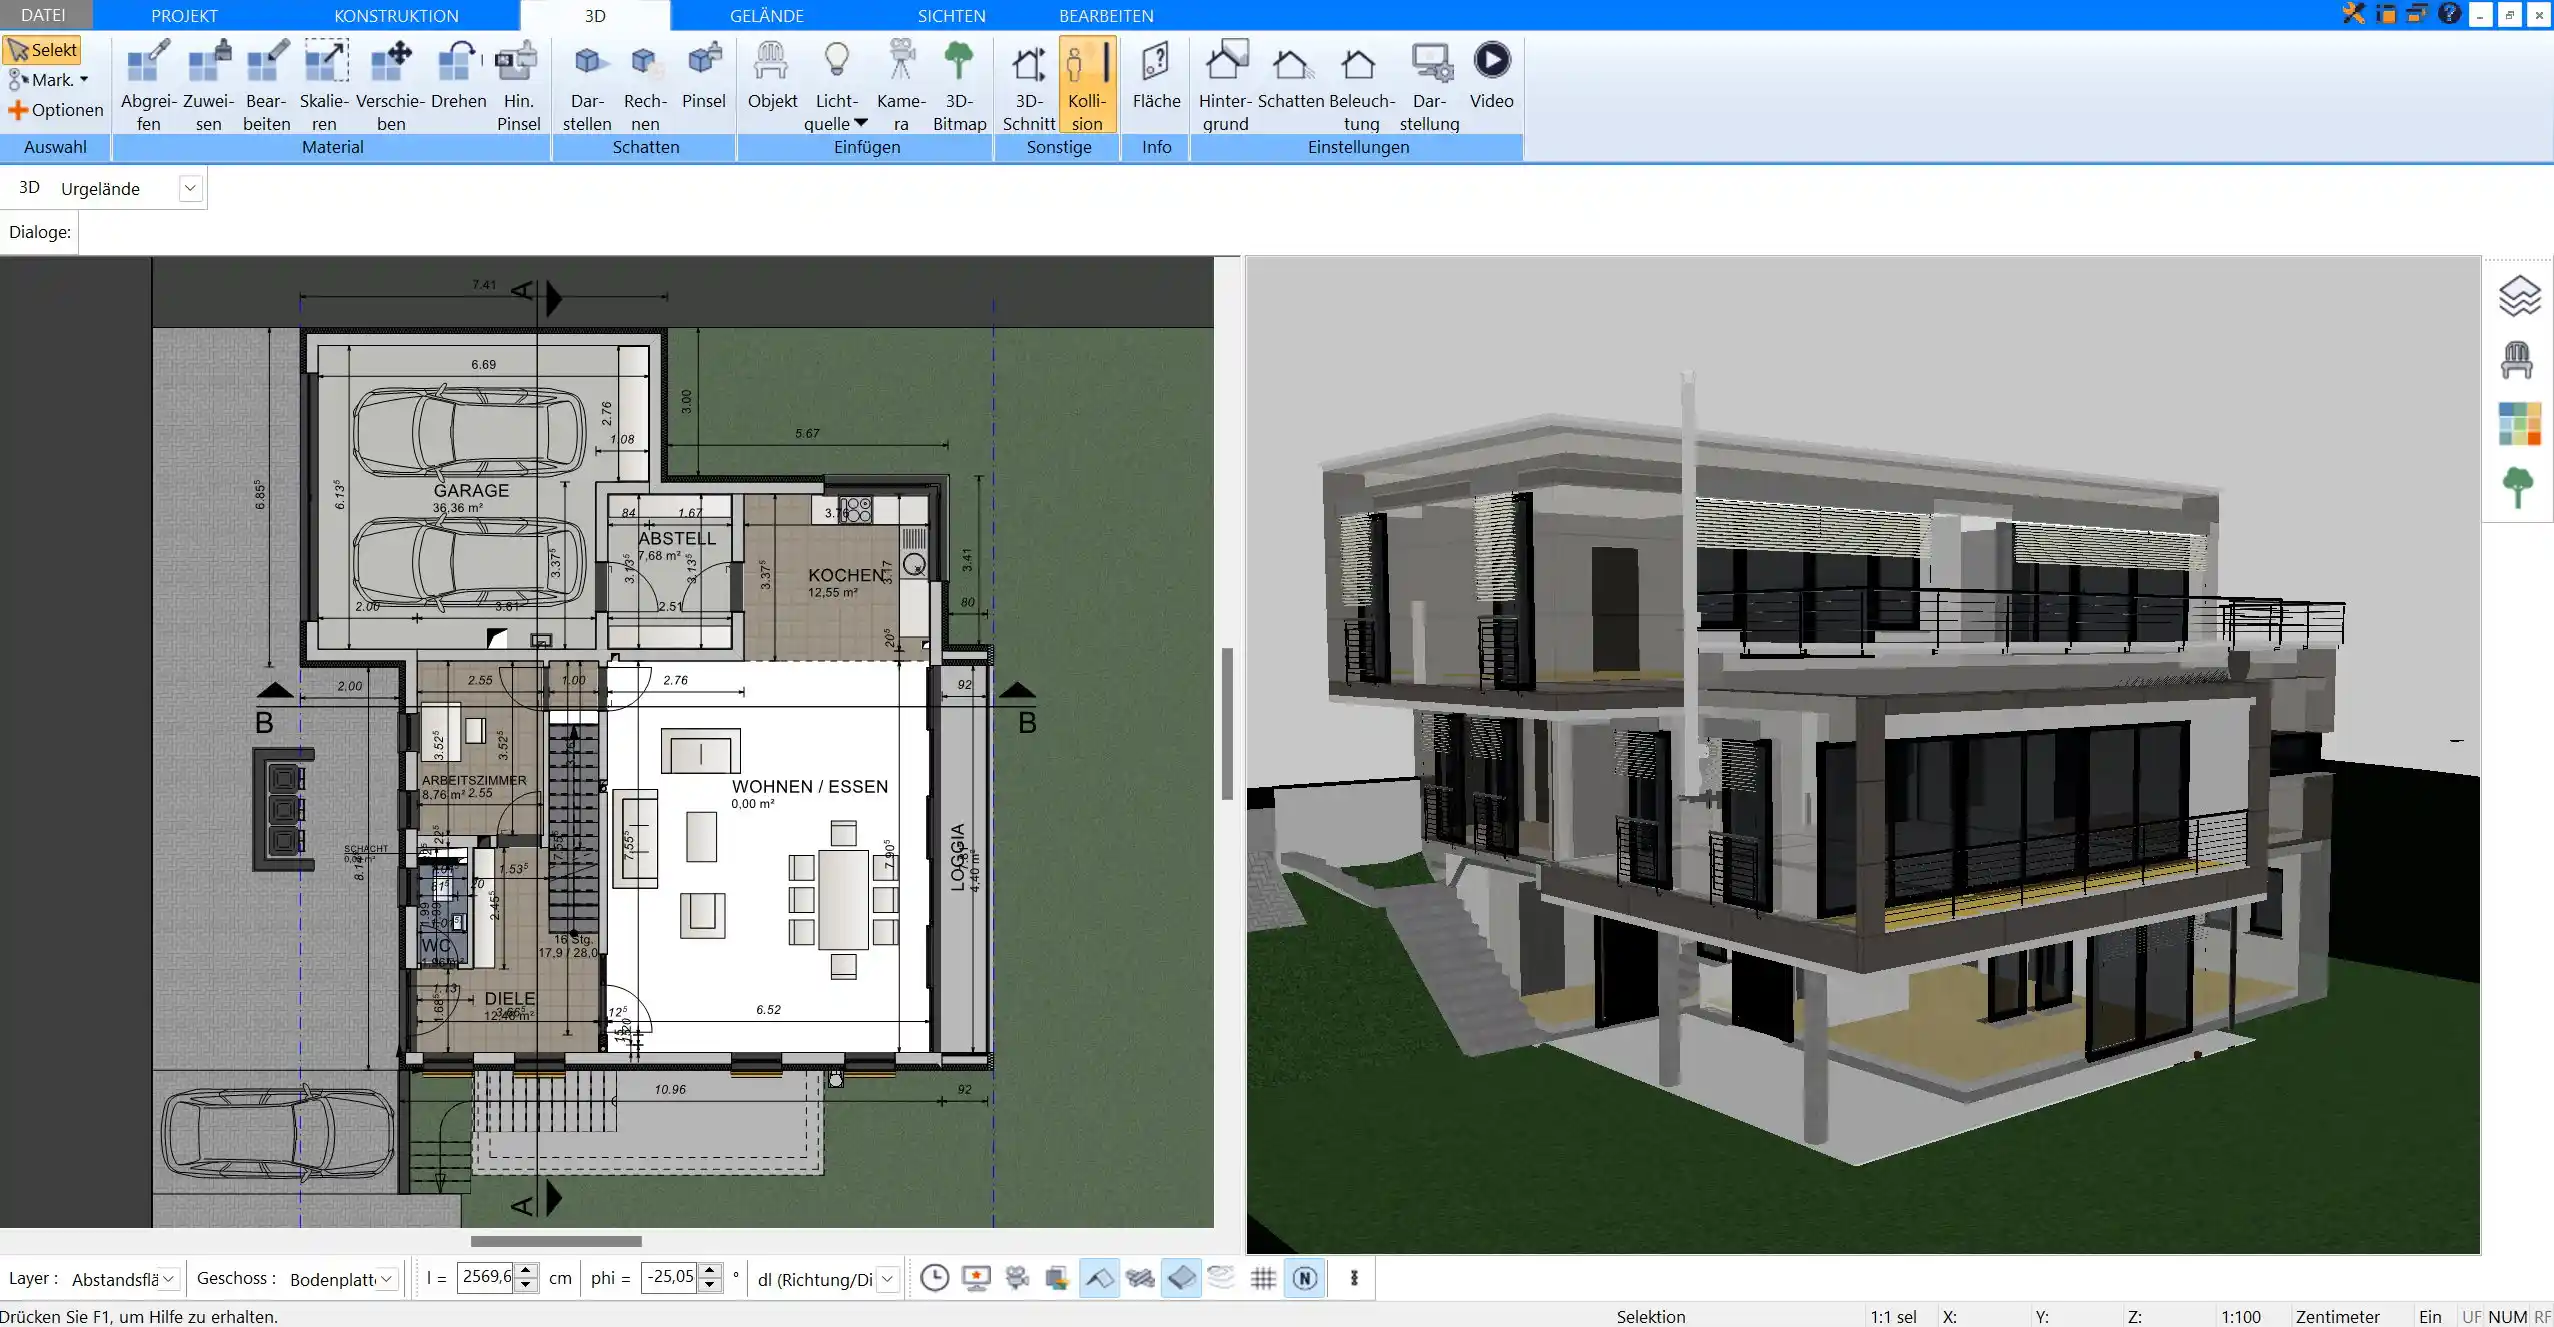2554x1327 pixels.
Task: Switch to the KONSTRUKTION tab
Action: click(x=396, y=15)
